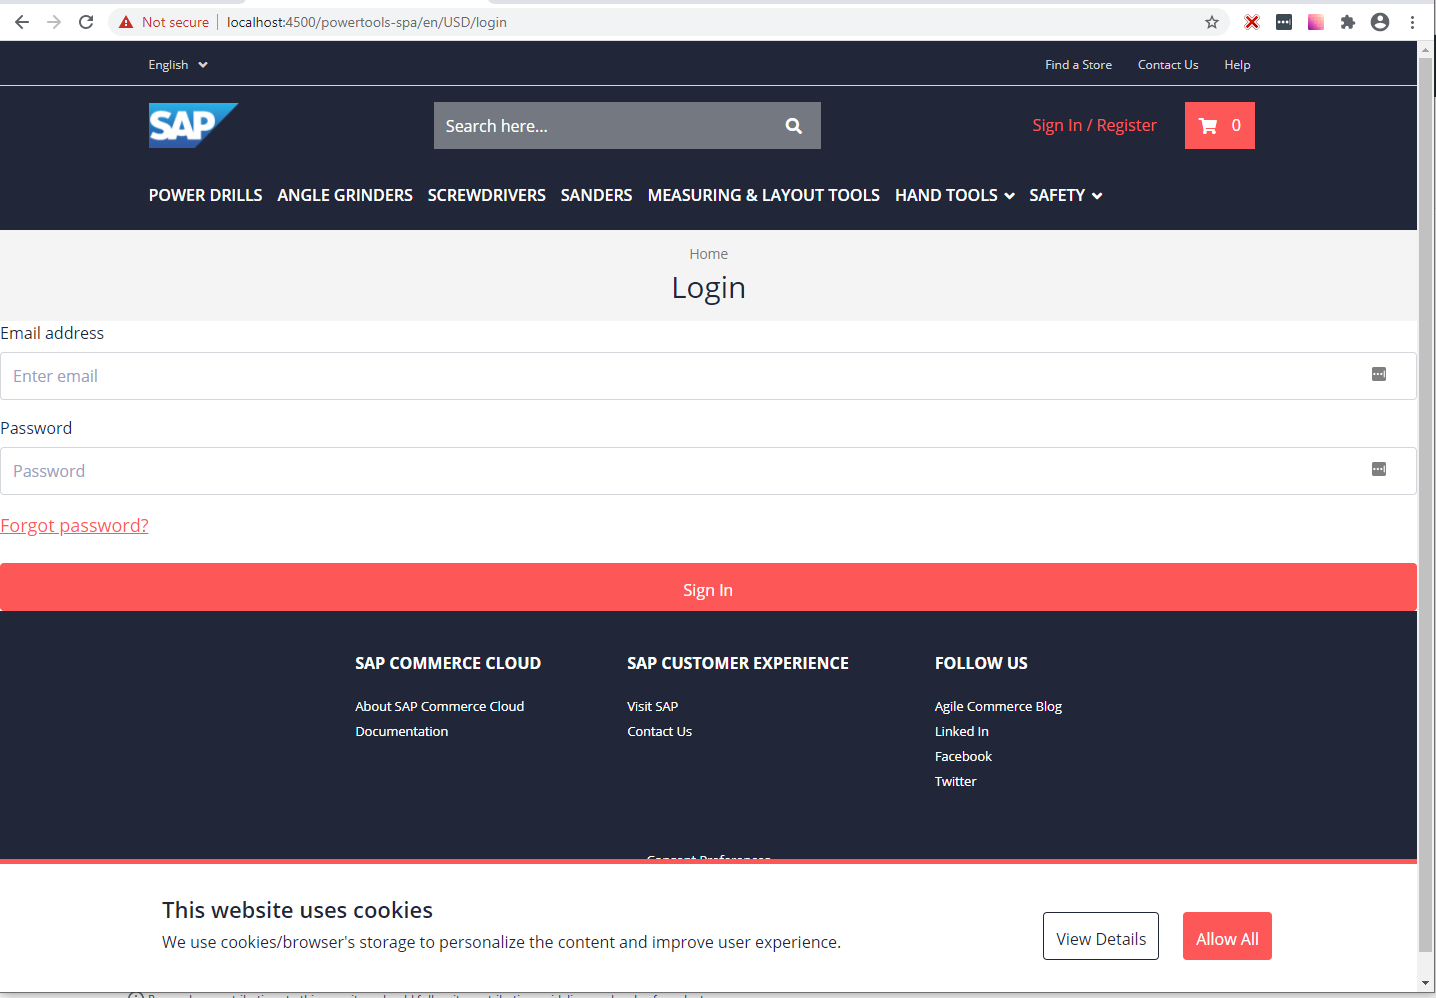
Task: Open the Documentation footer link
Action: pyautogui.click(x=402, y=731)
